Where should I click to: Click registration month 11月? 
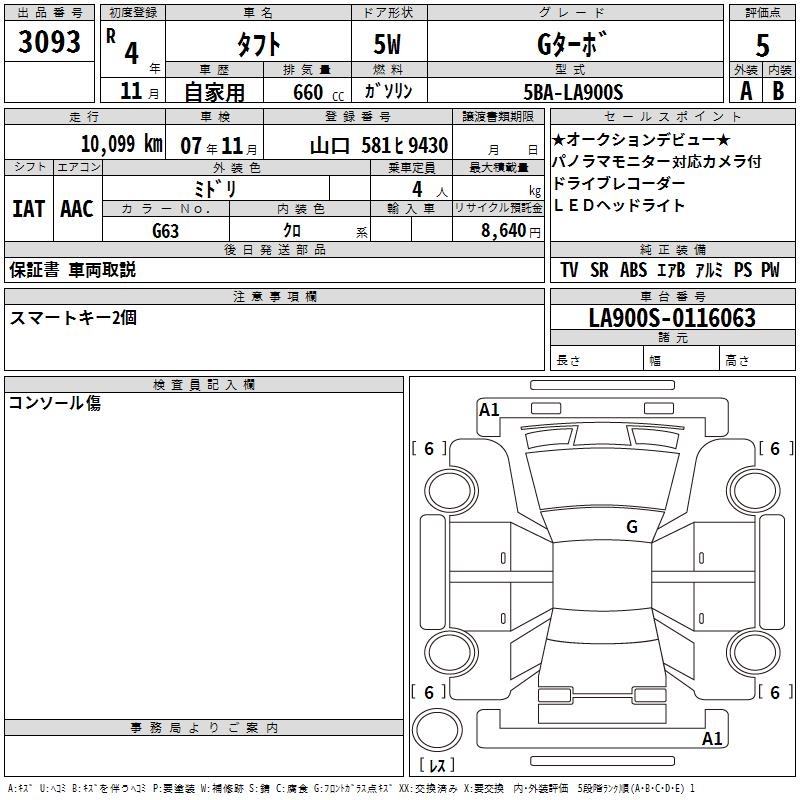coord(139,91)
